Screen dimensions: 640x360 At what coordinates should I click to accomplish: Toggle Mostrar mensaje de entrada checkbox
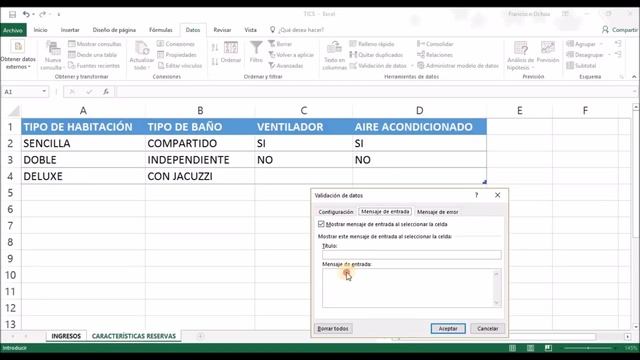coord(321,224)
